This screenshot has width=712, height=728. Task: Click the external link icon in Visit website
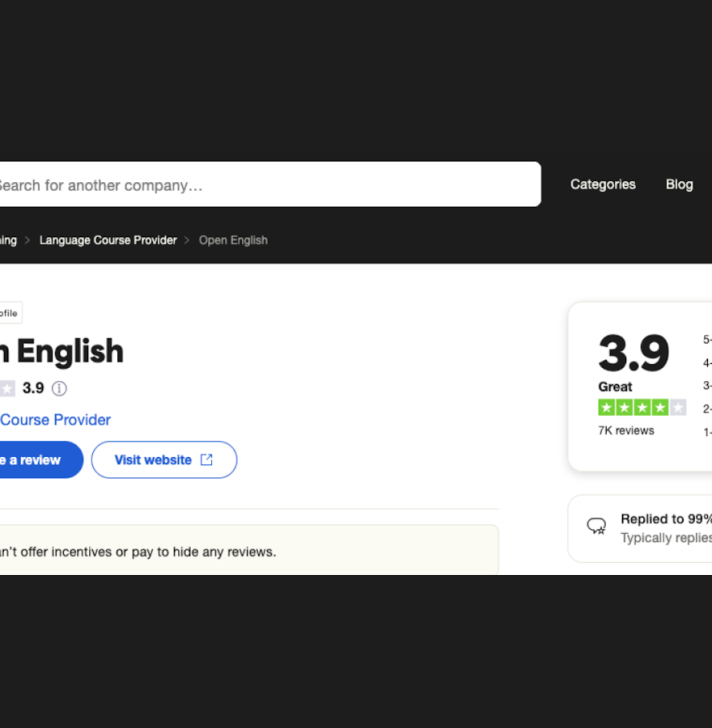click(207, 460)
